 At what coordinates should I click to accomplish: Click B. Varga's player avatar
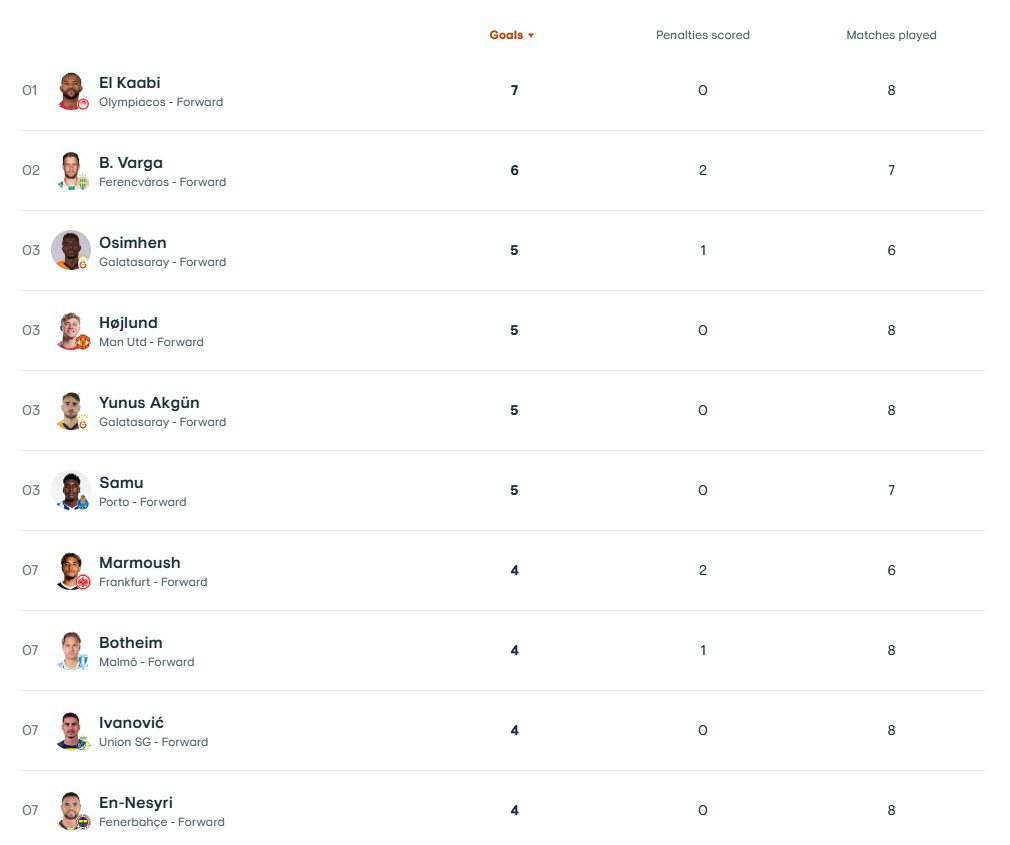(x=71, y=170)
